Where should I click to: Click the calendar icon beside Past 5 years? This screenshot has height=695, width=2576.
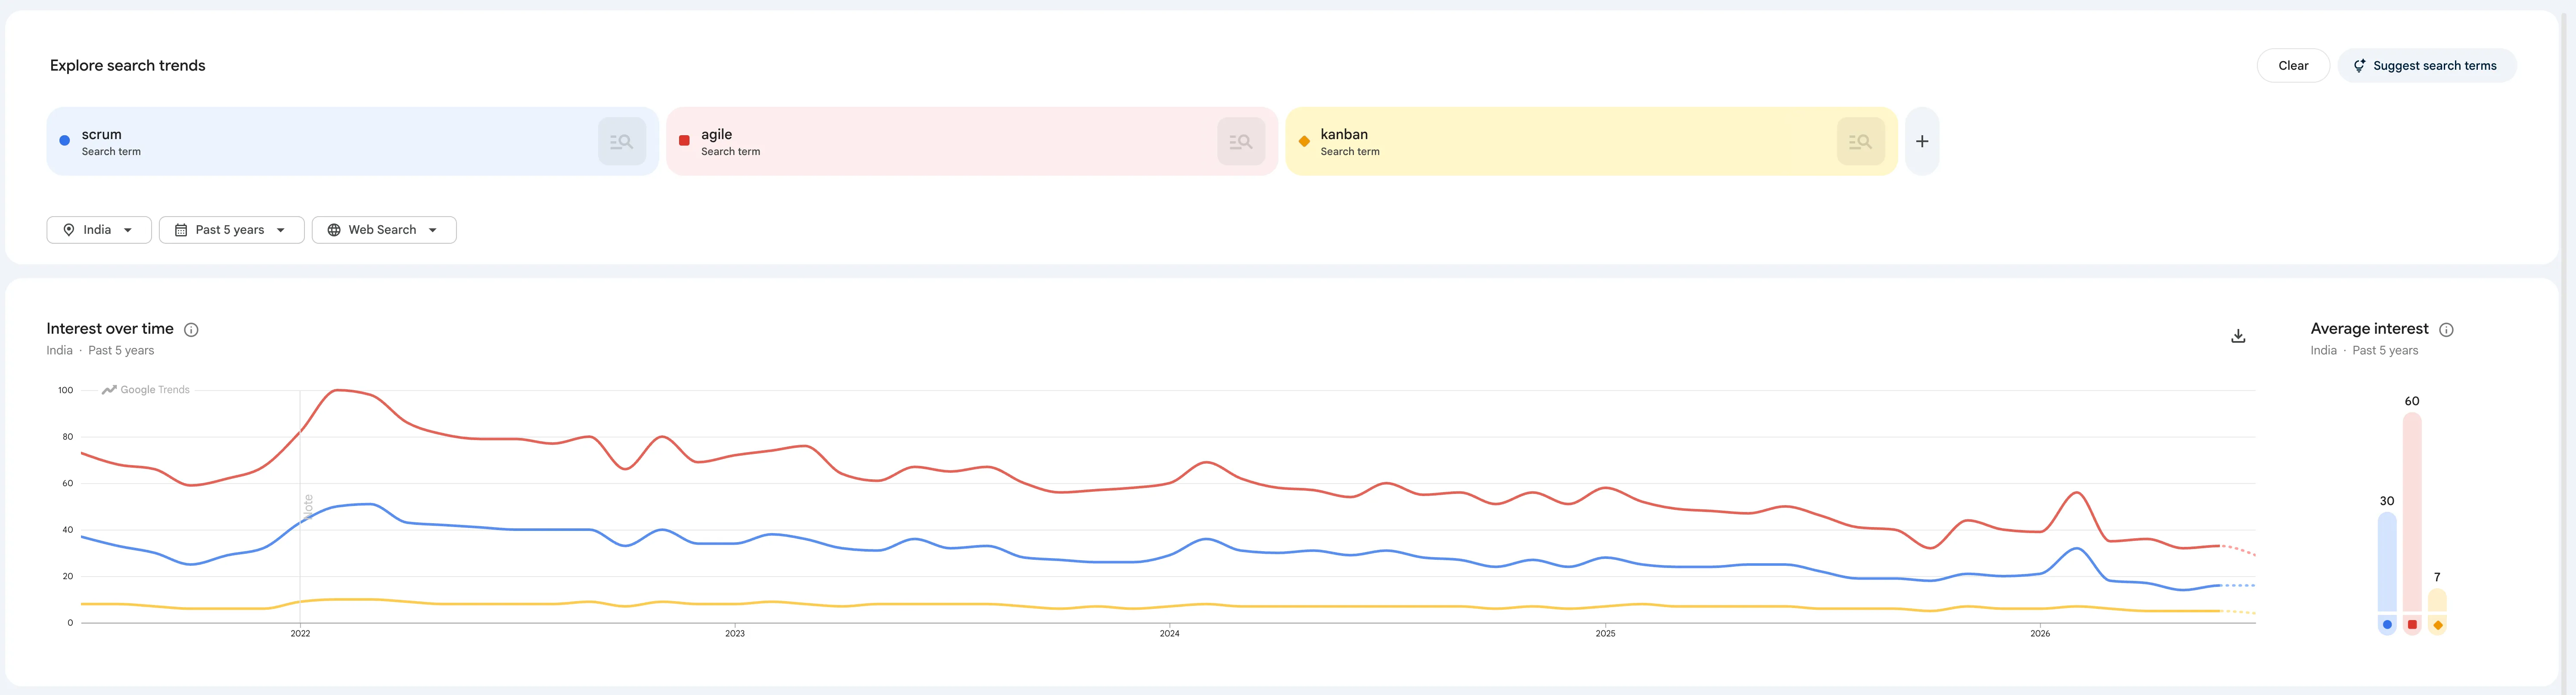point(181,230)
